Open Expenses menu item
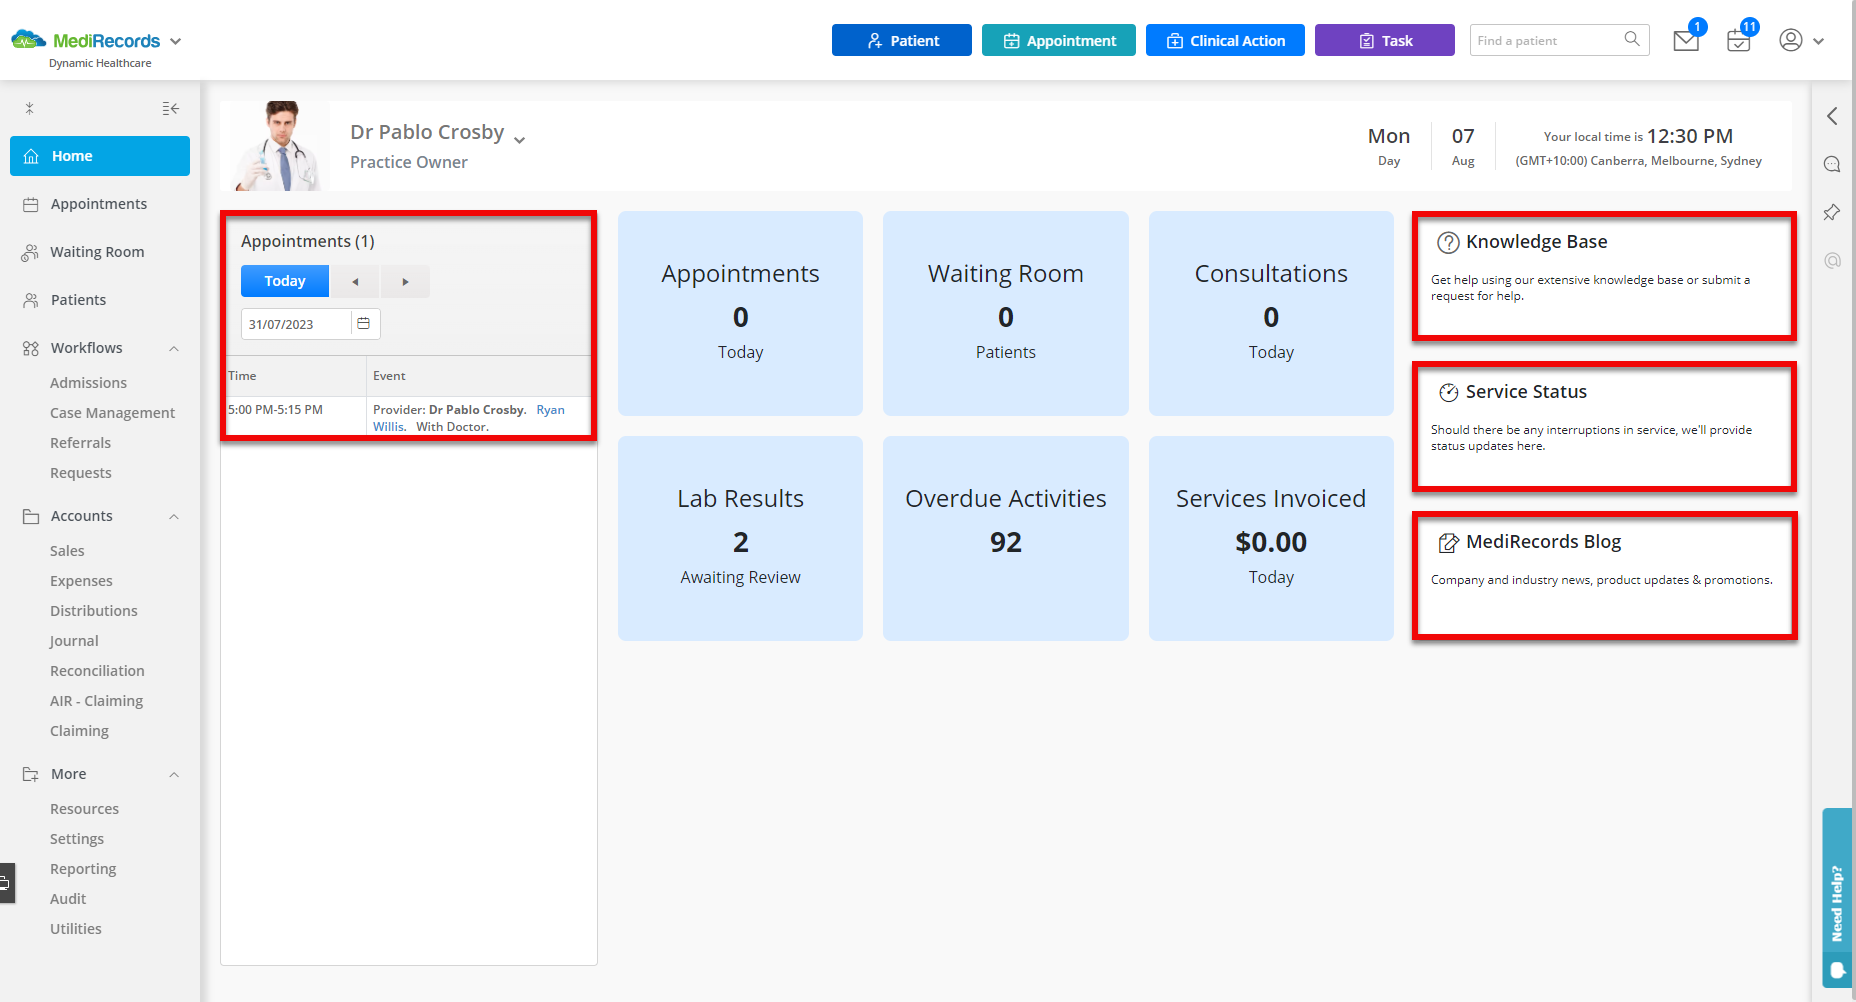The image size is (1856, 1002). (81, 581)
